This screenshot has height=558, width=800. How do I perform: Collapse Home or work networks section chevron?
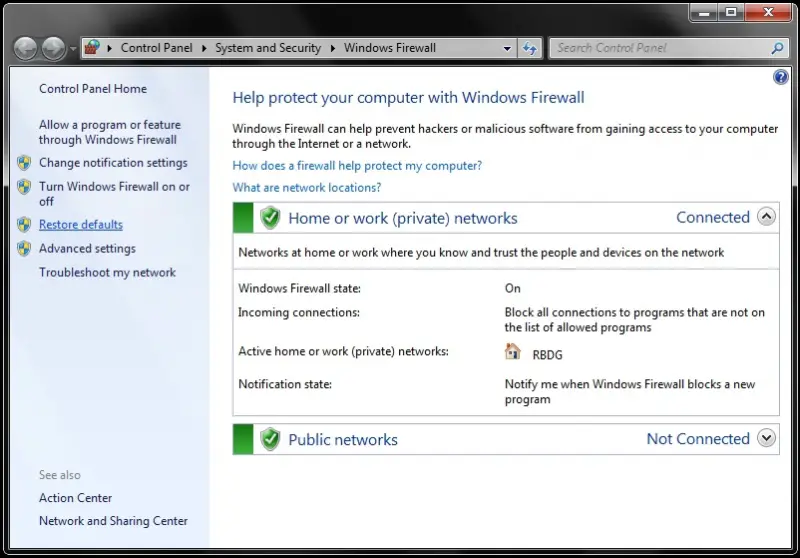766,217
